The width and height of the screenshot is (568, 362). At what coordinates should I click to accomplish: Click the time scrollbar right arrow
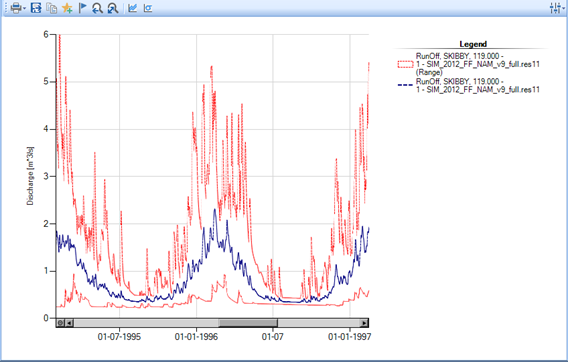[364, 323]
